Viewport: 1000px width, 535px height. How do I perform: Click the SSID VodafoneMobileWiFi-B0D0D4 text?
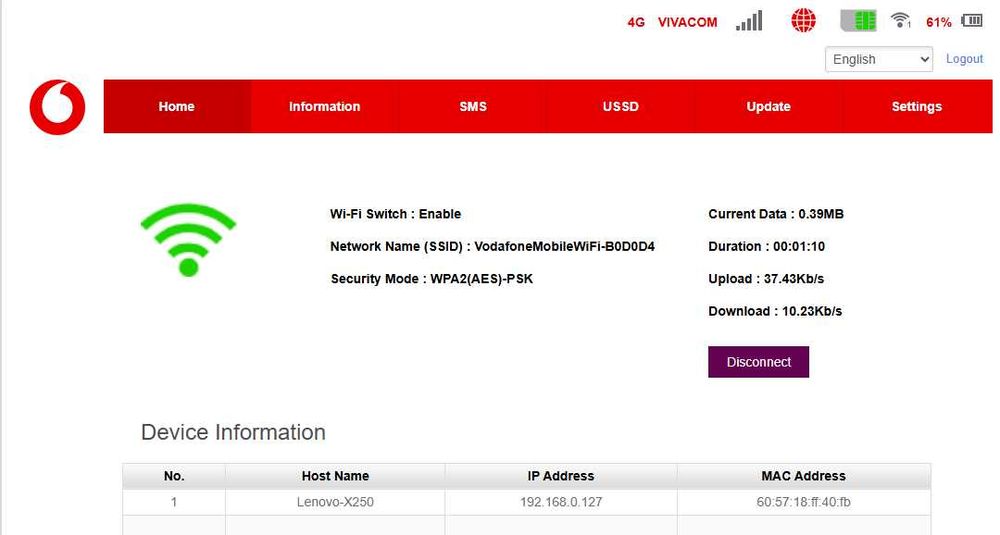(492, 247)
